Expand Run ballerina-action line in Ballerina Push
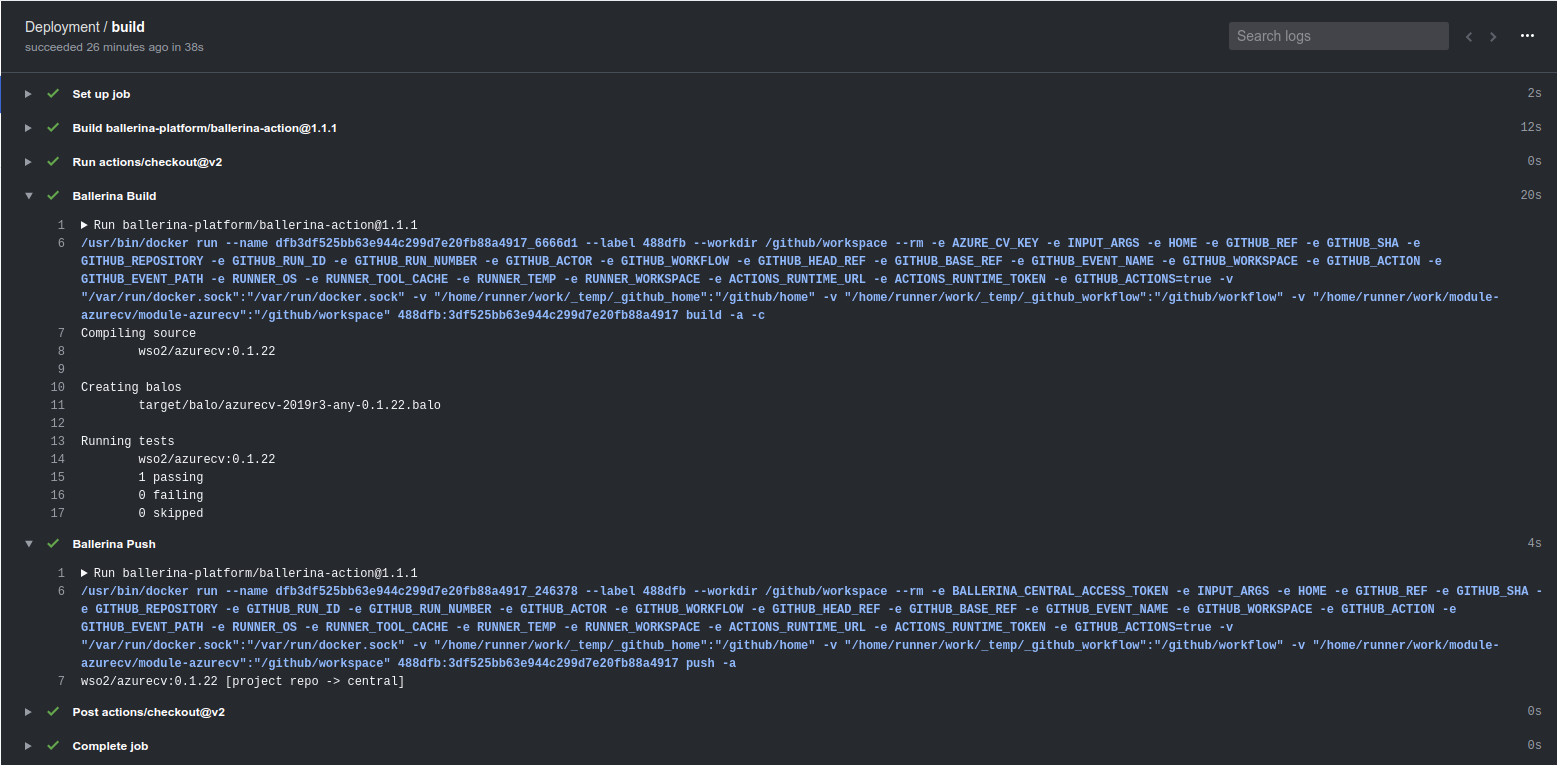The width and height of the screenshot is (1557, 765). click(85, 573)
